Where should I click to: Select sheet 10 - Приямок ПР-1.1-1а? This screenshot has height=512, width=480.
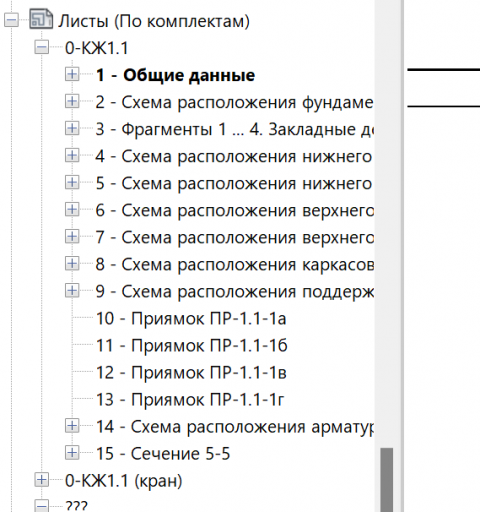coord(191,319)
